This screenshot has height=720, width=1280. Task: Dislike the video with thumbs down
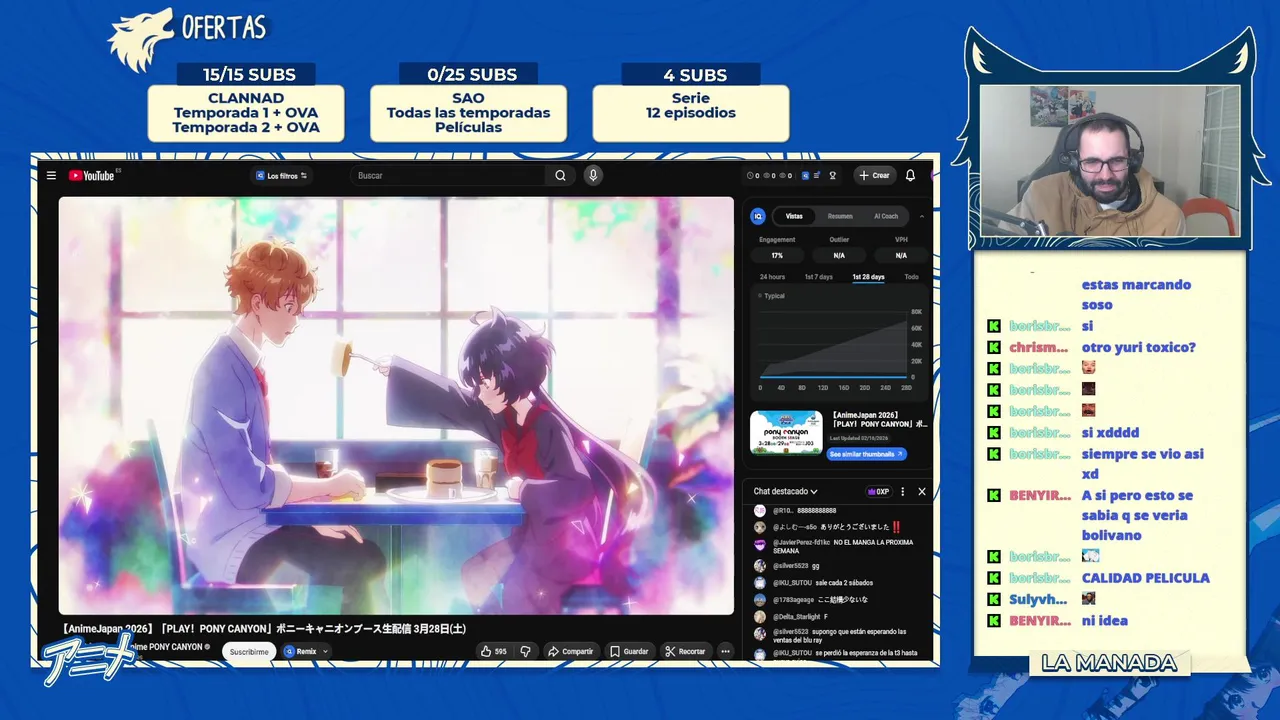click(525, 651)
